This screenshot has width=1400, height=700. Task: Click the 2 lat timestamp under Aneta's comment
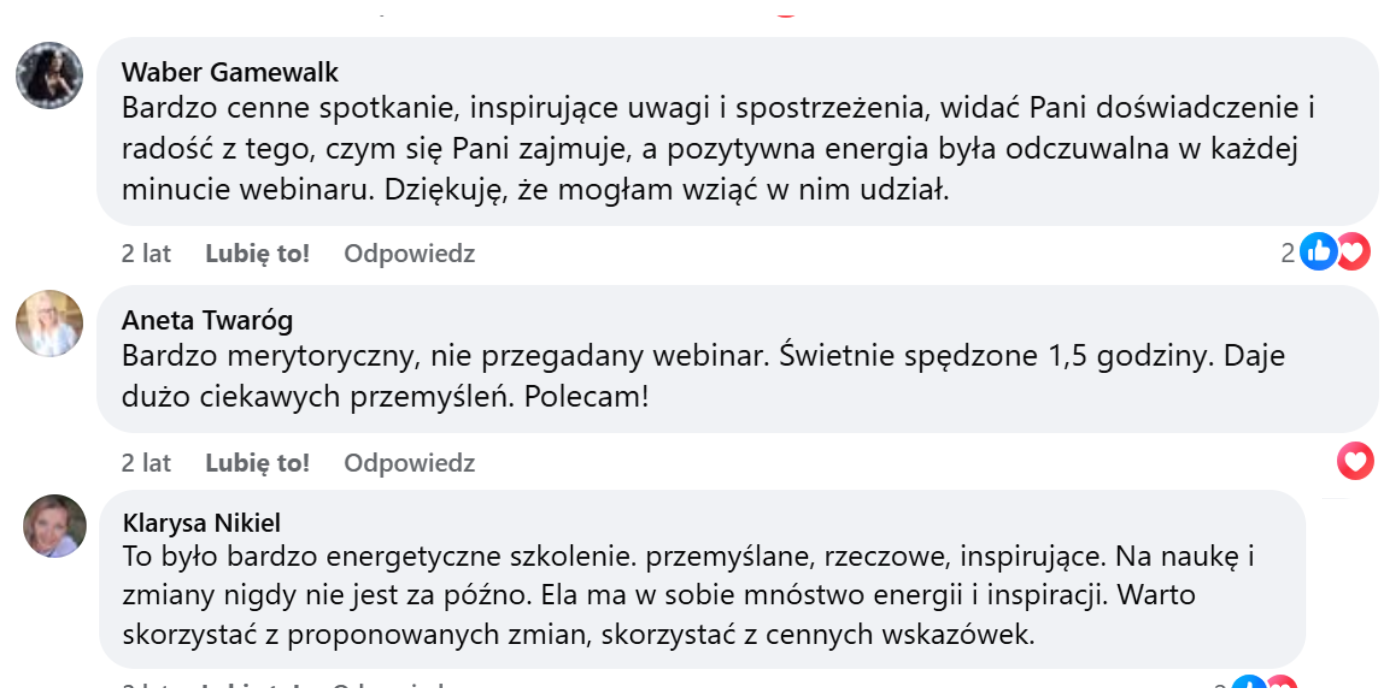[146, 463]
